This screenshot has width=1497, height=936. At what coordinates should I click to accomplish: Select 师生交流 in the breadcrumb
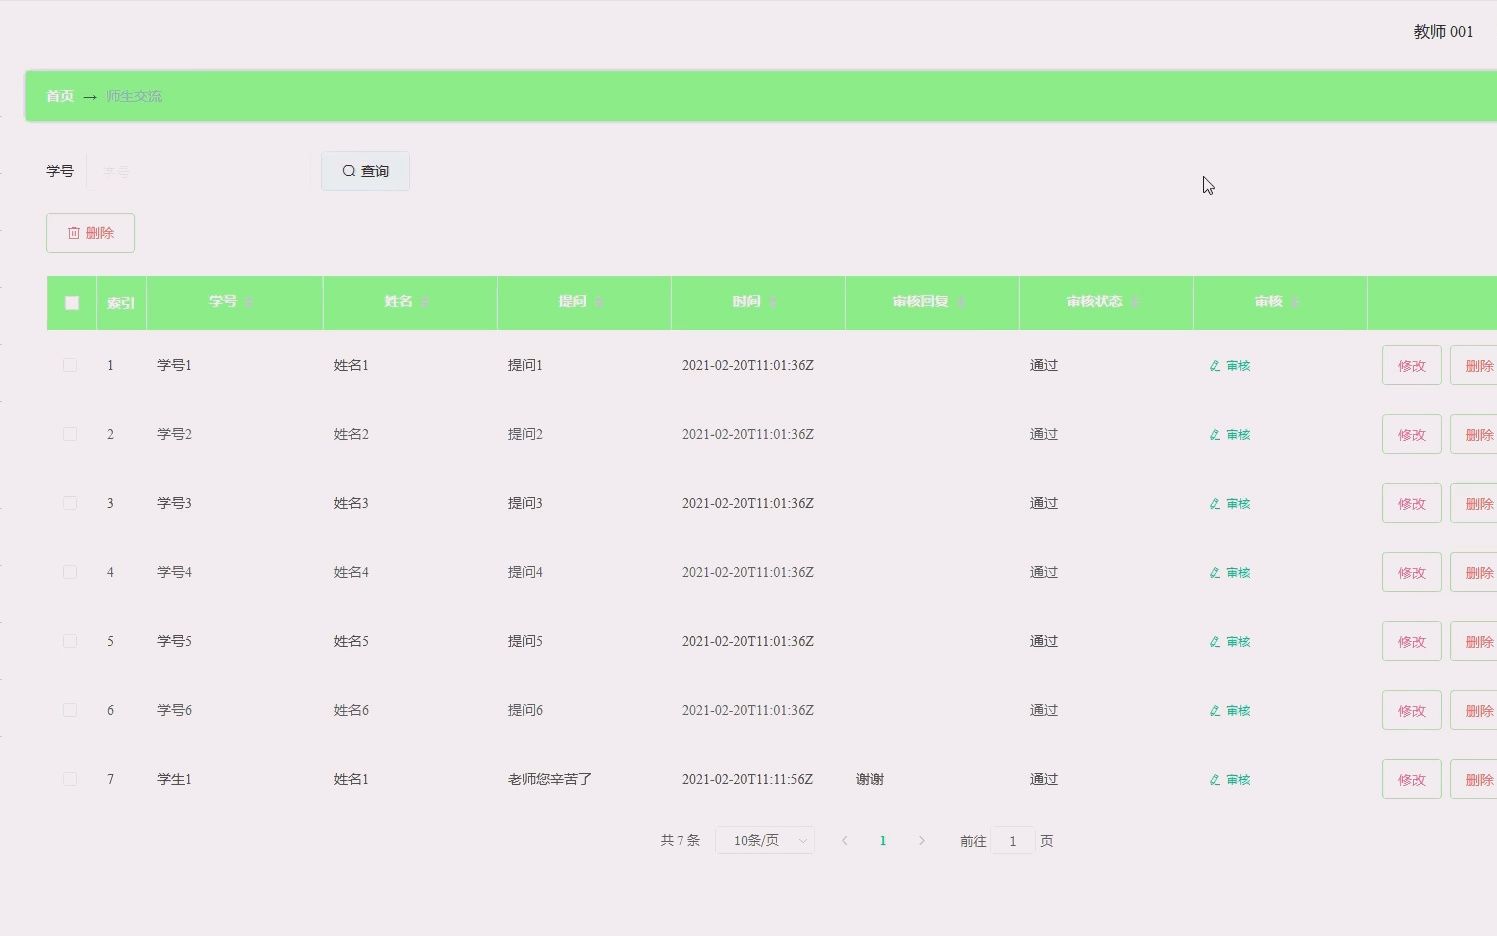tap(134, 96)
